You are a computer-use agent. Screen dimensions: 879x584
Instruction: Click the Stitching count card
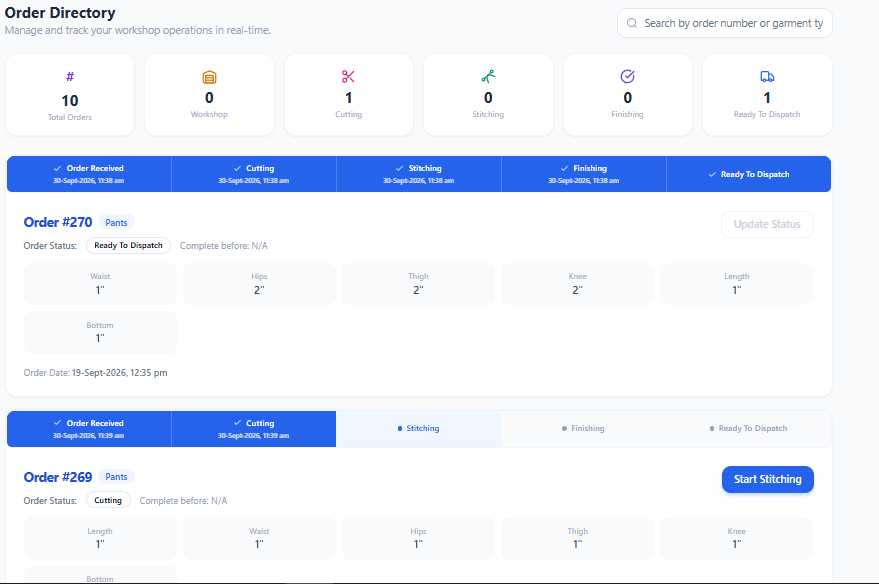488,95
